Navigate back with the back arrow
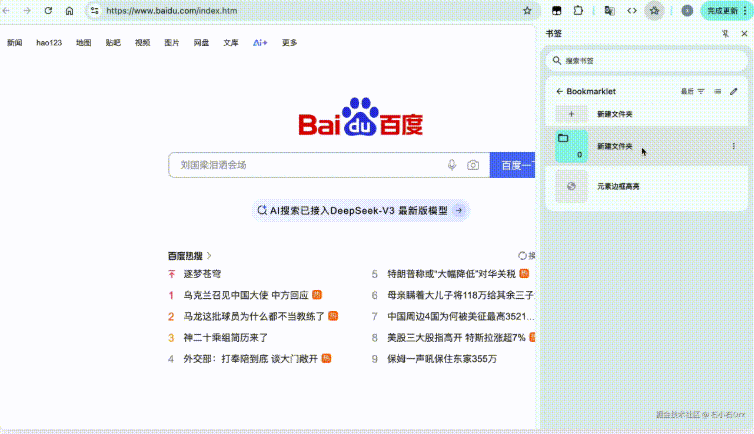Image resolution: width=754 pixels, height=434 pixels. point(6,11)
